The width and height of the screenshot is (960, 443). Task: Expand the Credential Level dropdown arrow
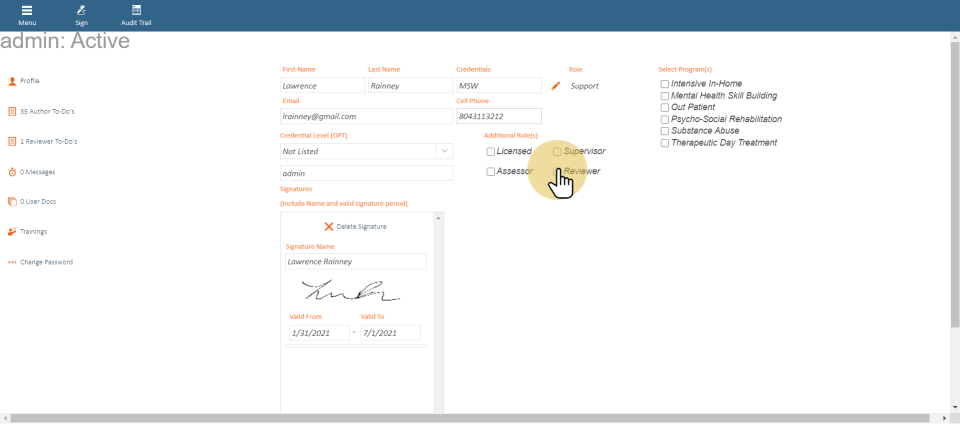(444, 151)
